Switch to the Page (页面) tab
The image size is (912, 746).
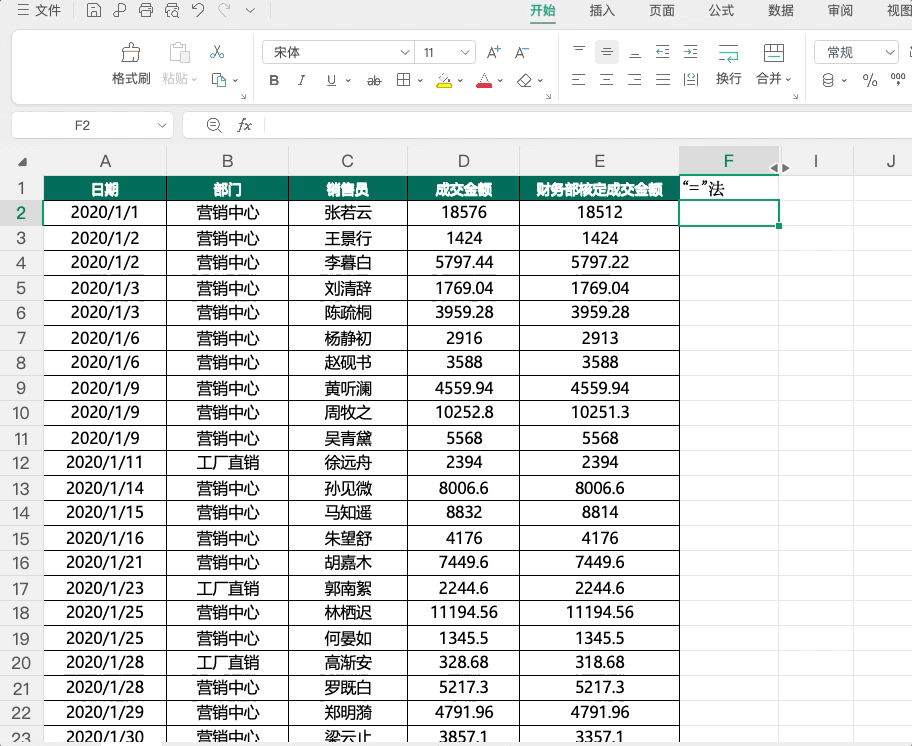pyautogui.click(x=662, y=10)
